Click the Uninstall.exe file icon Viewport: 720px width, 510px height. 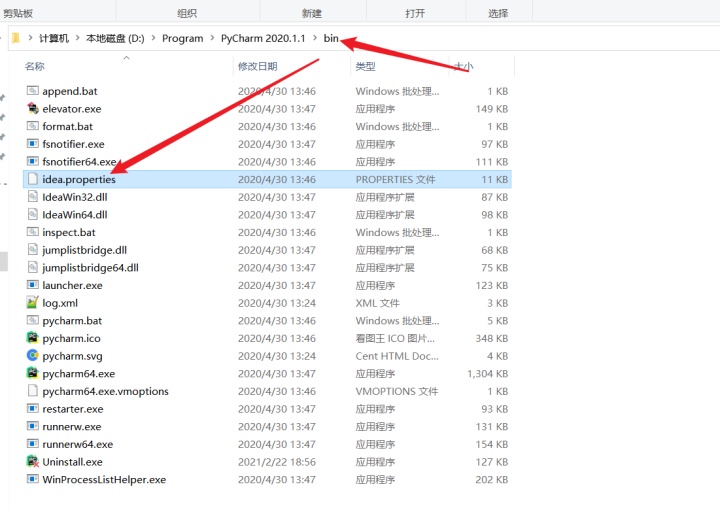(33, 461)
